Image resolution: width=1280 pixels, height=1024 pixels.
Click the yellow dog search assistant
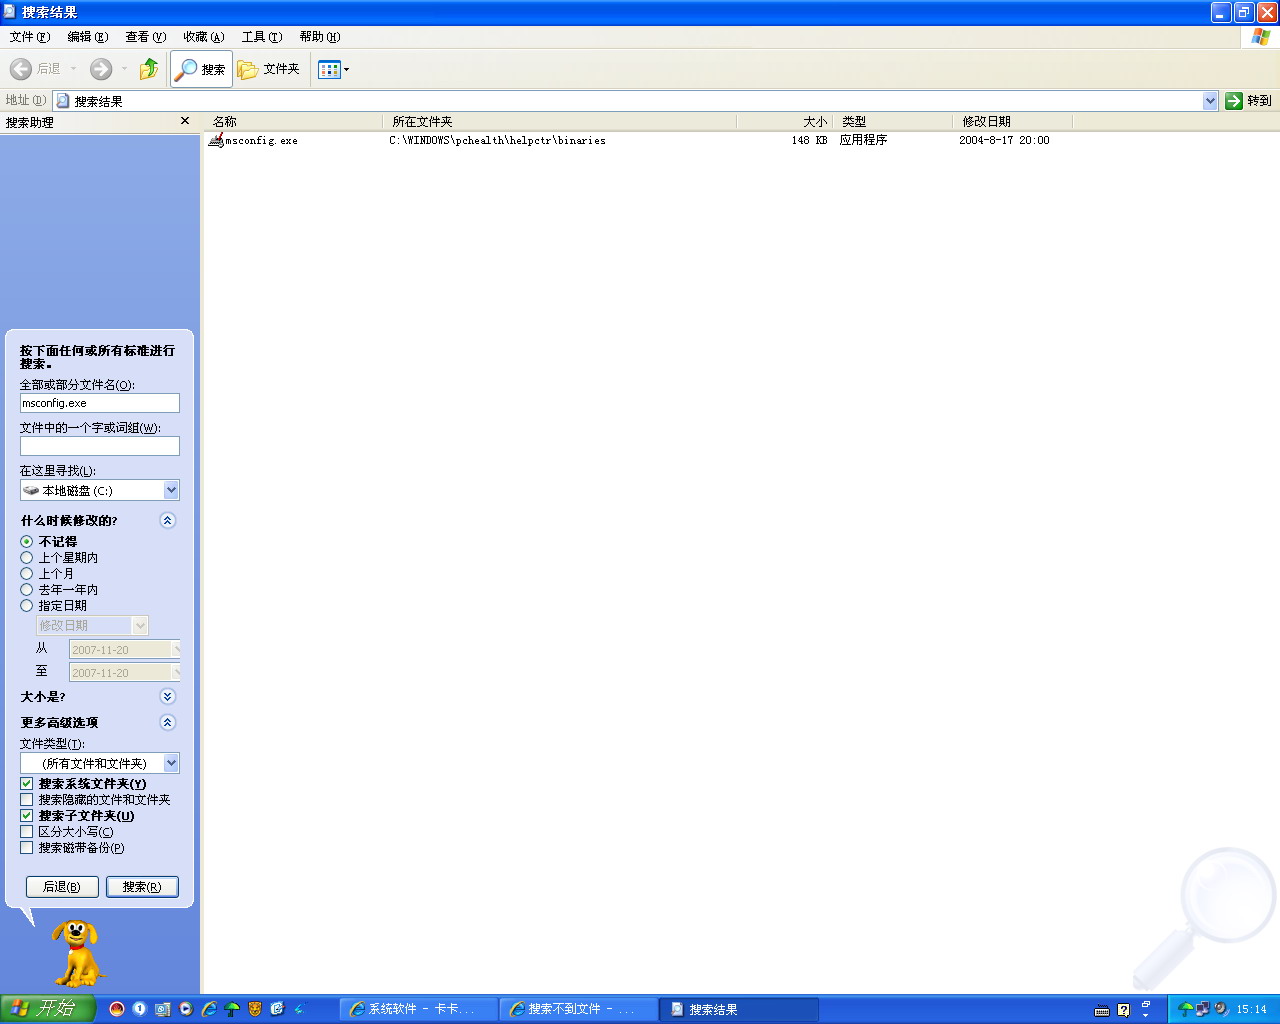point(77,953)
